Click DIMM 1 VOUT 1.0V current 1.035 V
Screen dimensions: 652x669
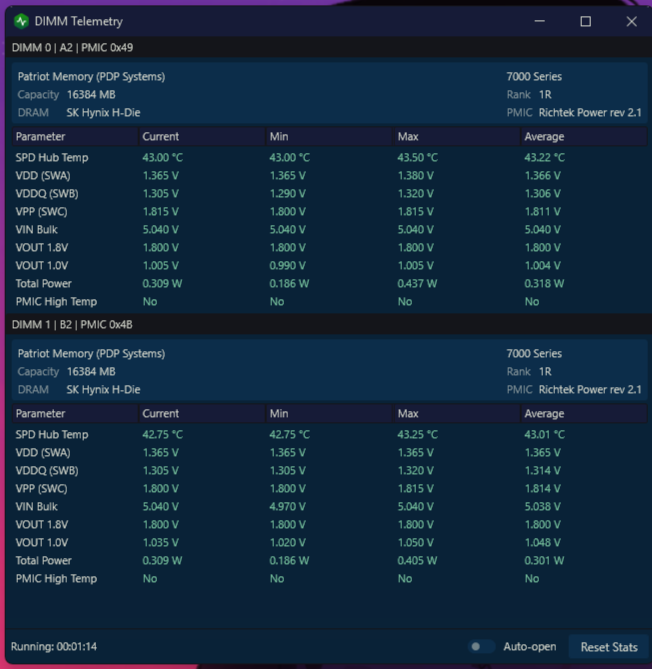coord(160,542)
